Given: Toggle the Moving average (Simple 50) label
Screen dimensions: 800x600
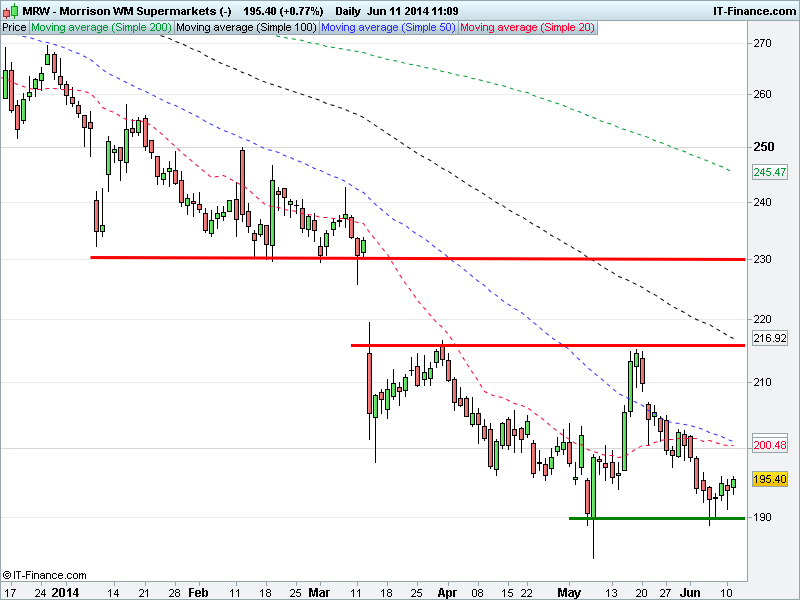Looking at the screenshot, I should click(x=388, y=28).
